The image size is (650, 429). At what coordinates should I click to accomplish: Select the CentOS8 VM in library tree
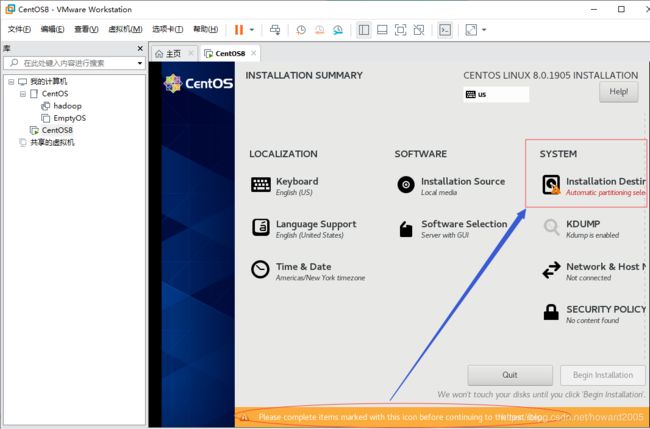click(x=57, y=130)
